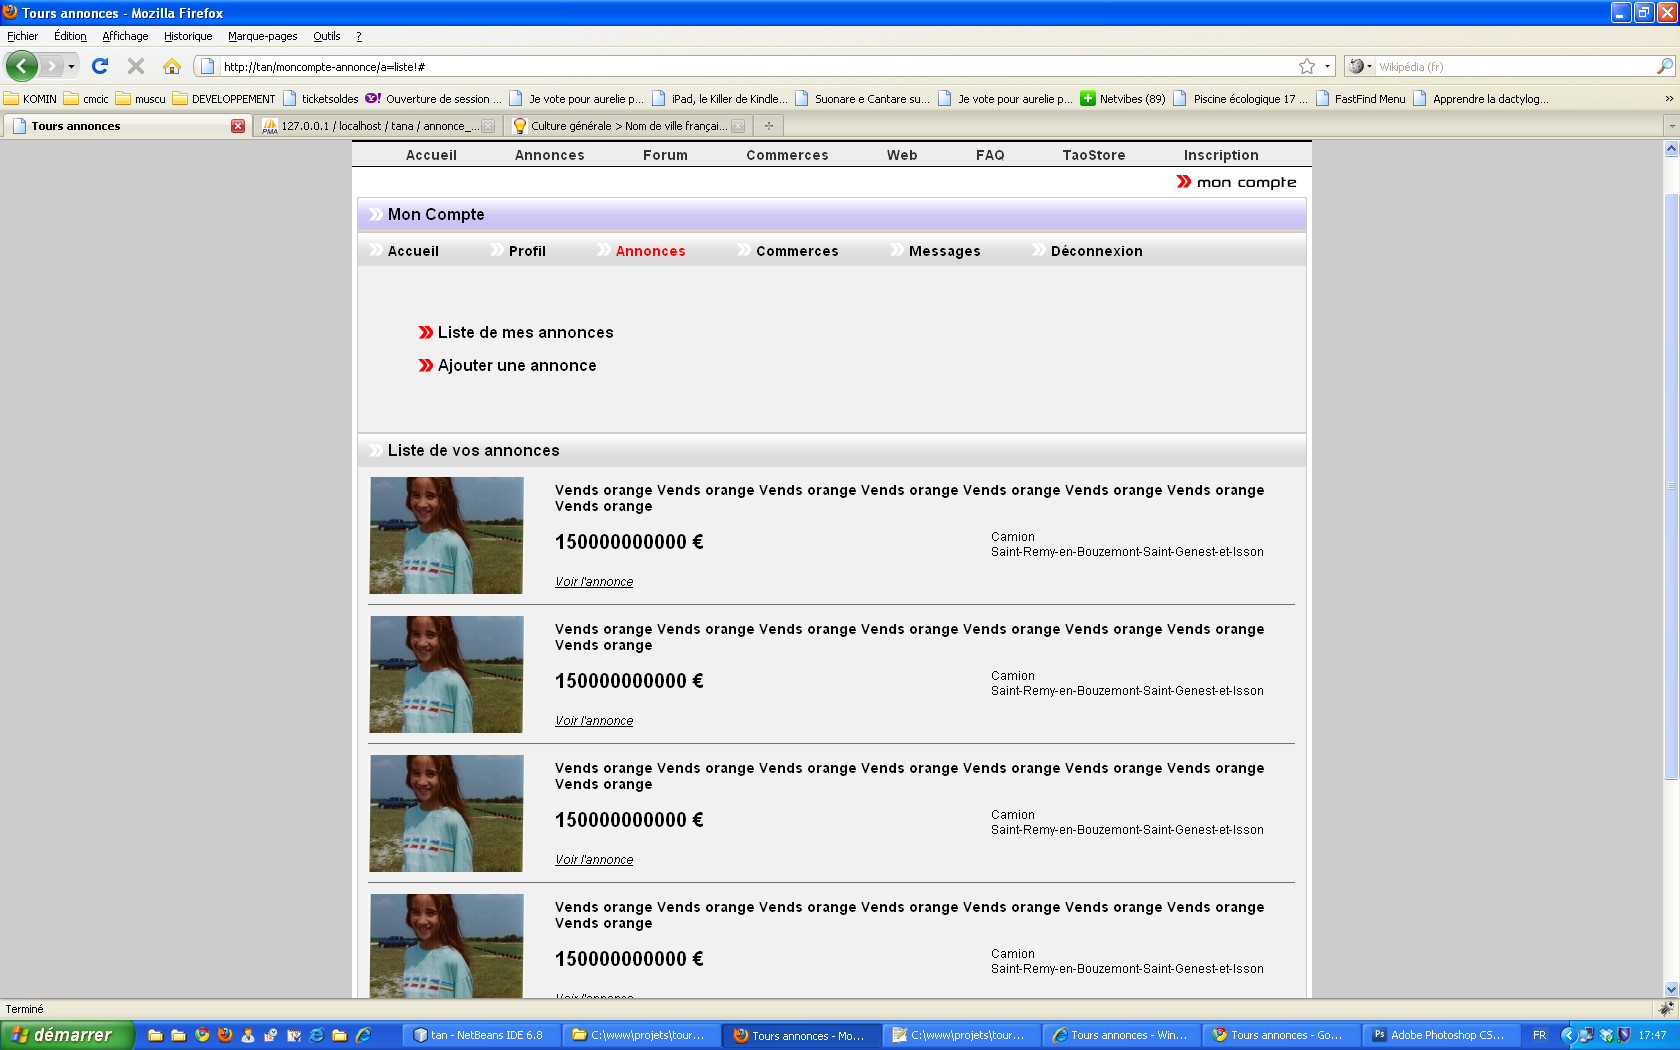The height and width of the screenshot is (1050, 1680).
Task: Reload the current page
Action: click(x=100, y=66)
